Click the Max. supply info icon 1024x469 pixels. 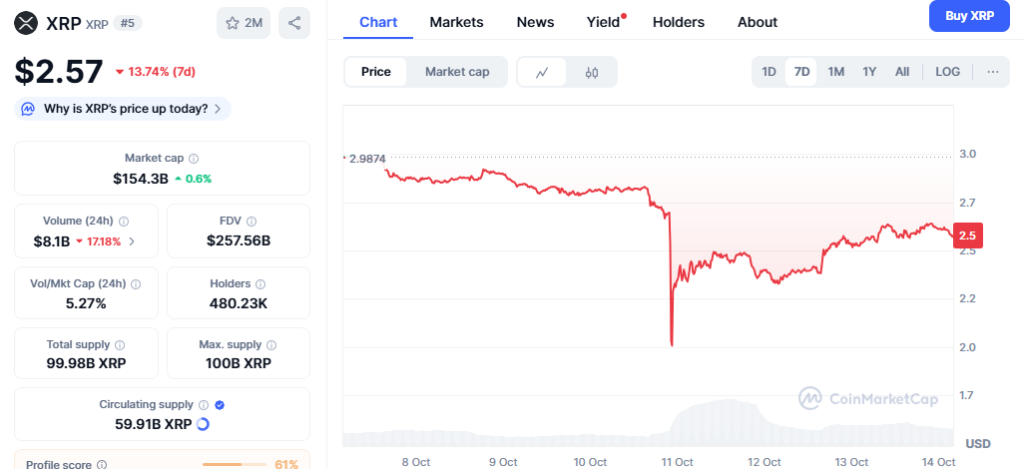(276, 344)
